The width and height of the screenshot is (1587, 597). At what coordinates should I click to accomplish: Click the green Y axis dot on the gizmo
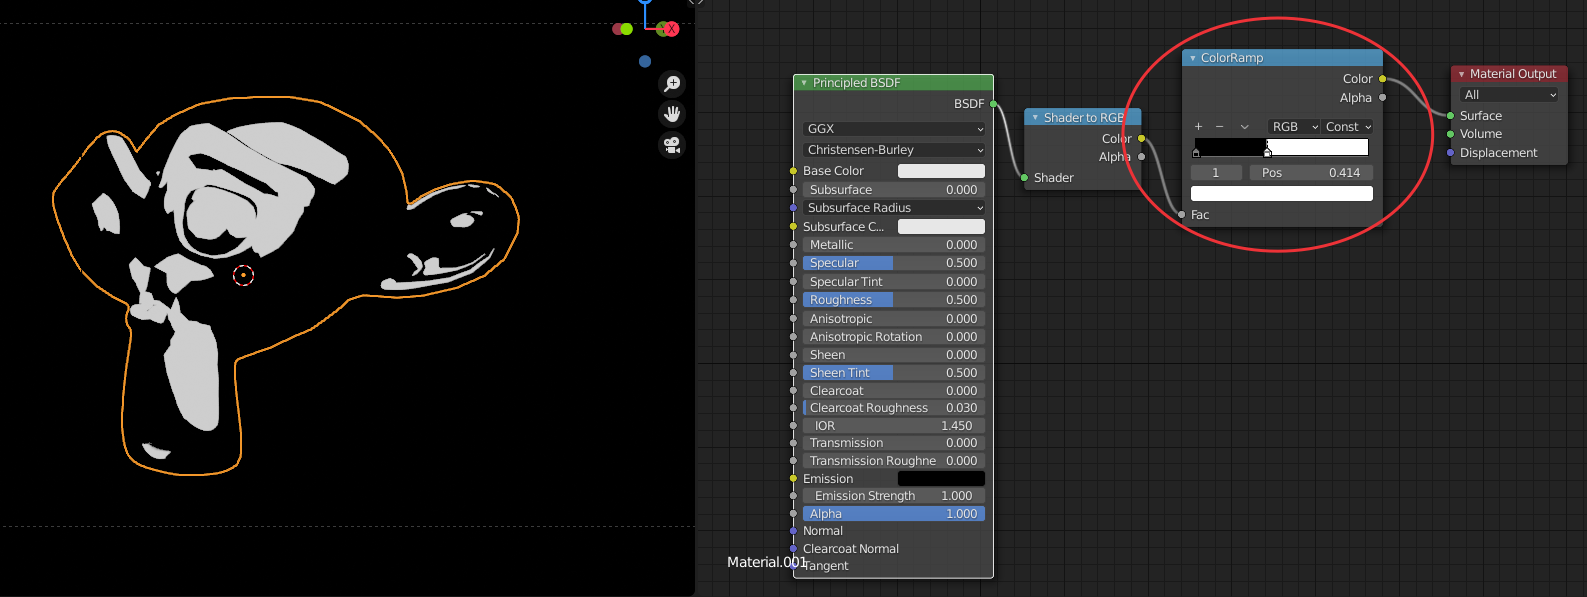click(x=626, y=29)
